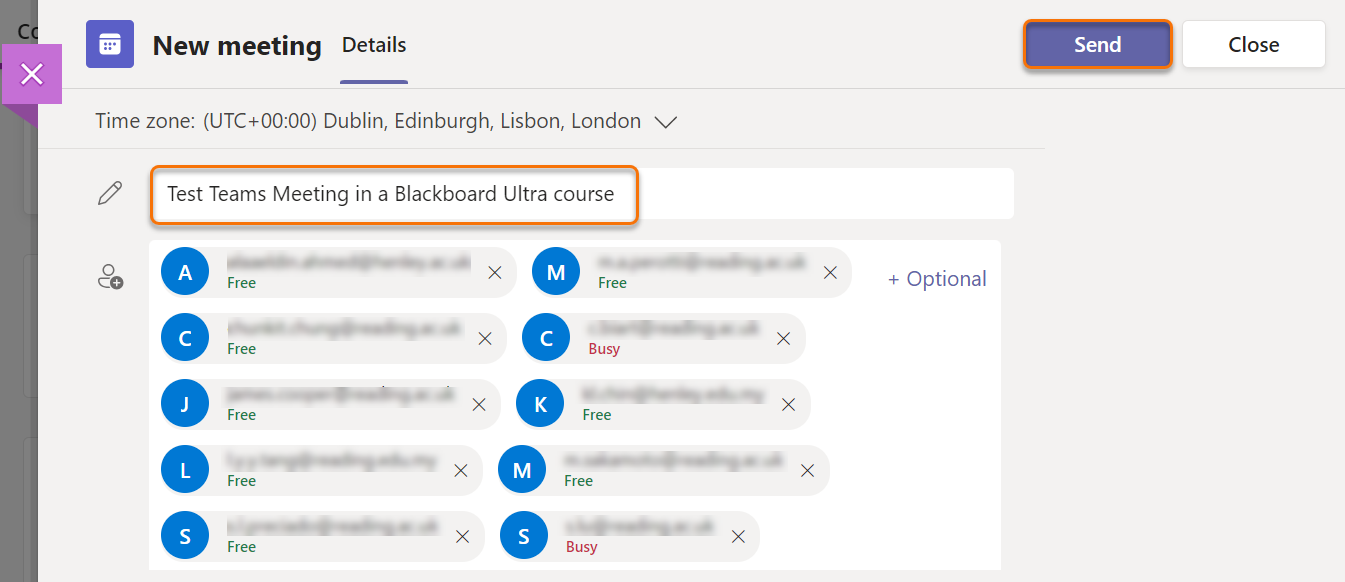The height and width of the screenshot is (582, 1345).
Task: Remove the attendee with the A avatar
Action: pos(494,272)
